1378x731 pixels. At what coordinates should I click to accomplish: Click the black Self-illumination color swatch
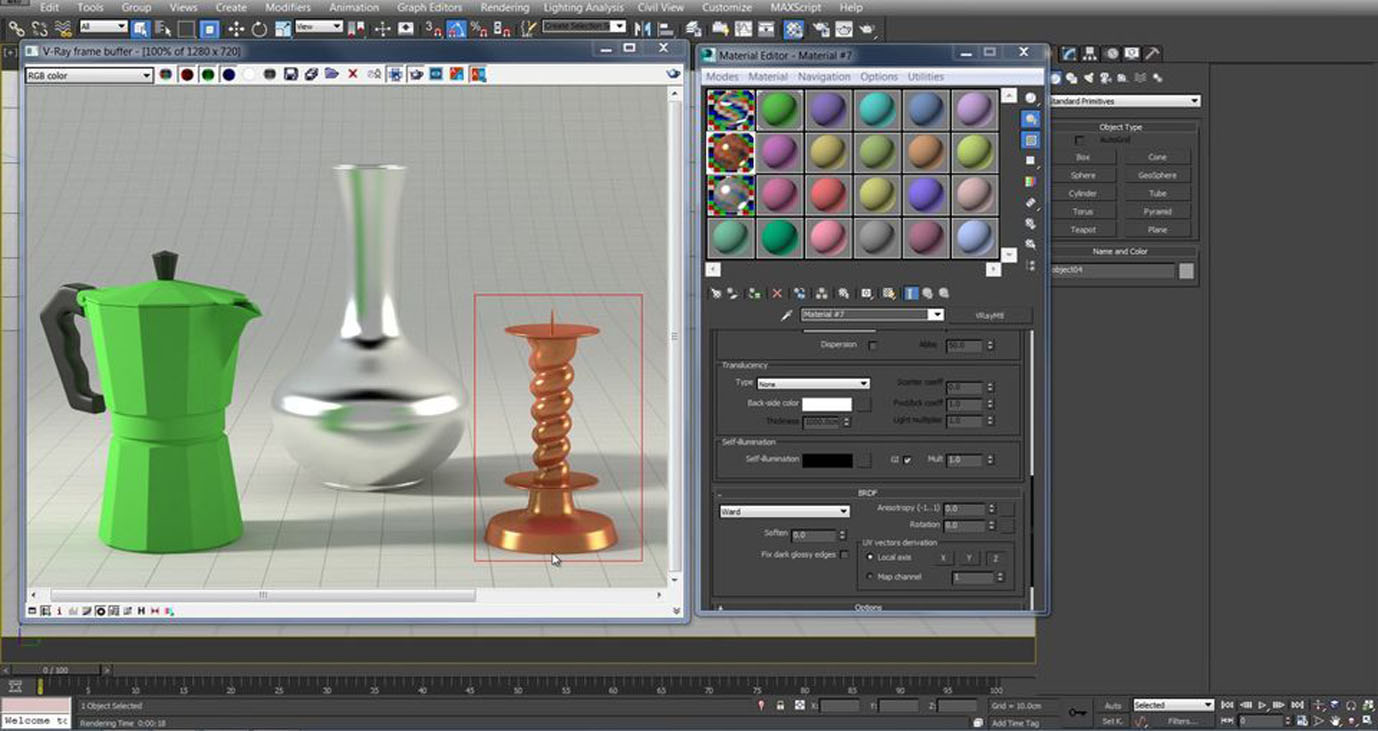[827, 460]
